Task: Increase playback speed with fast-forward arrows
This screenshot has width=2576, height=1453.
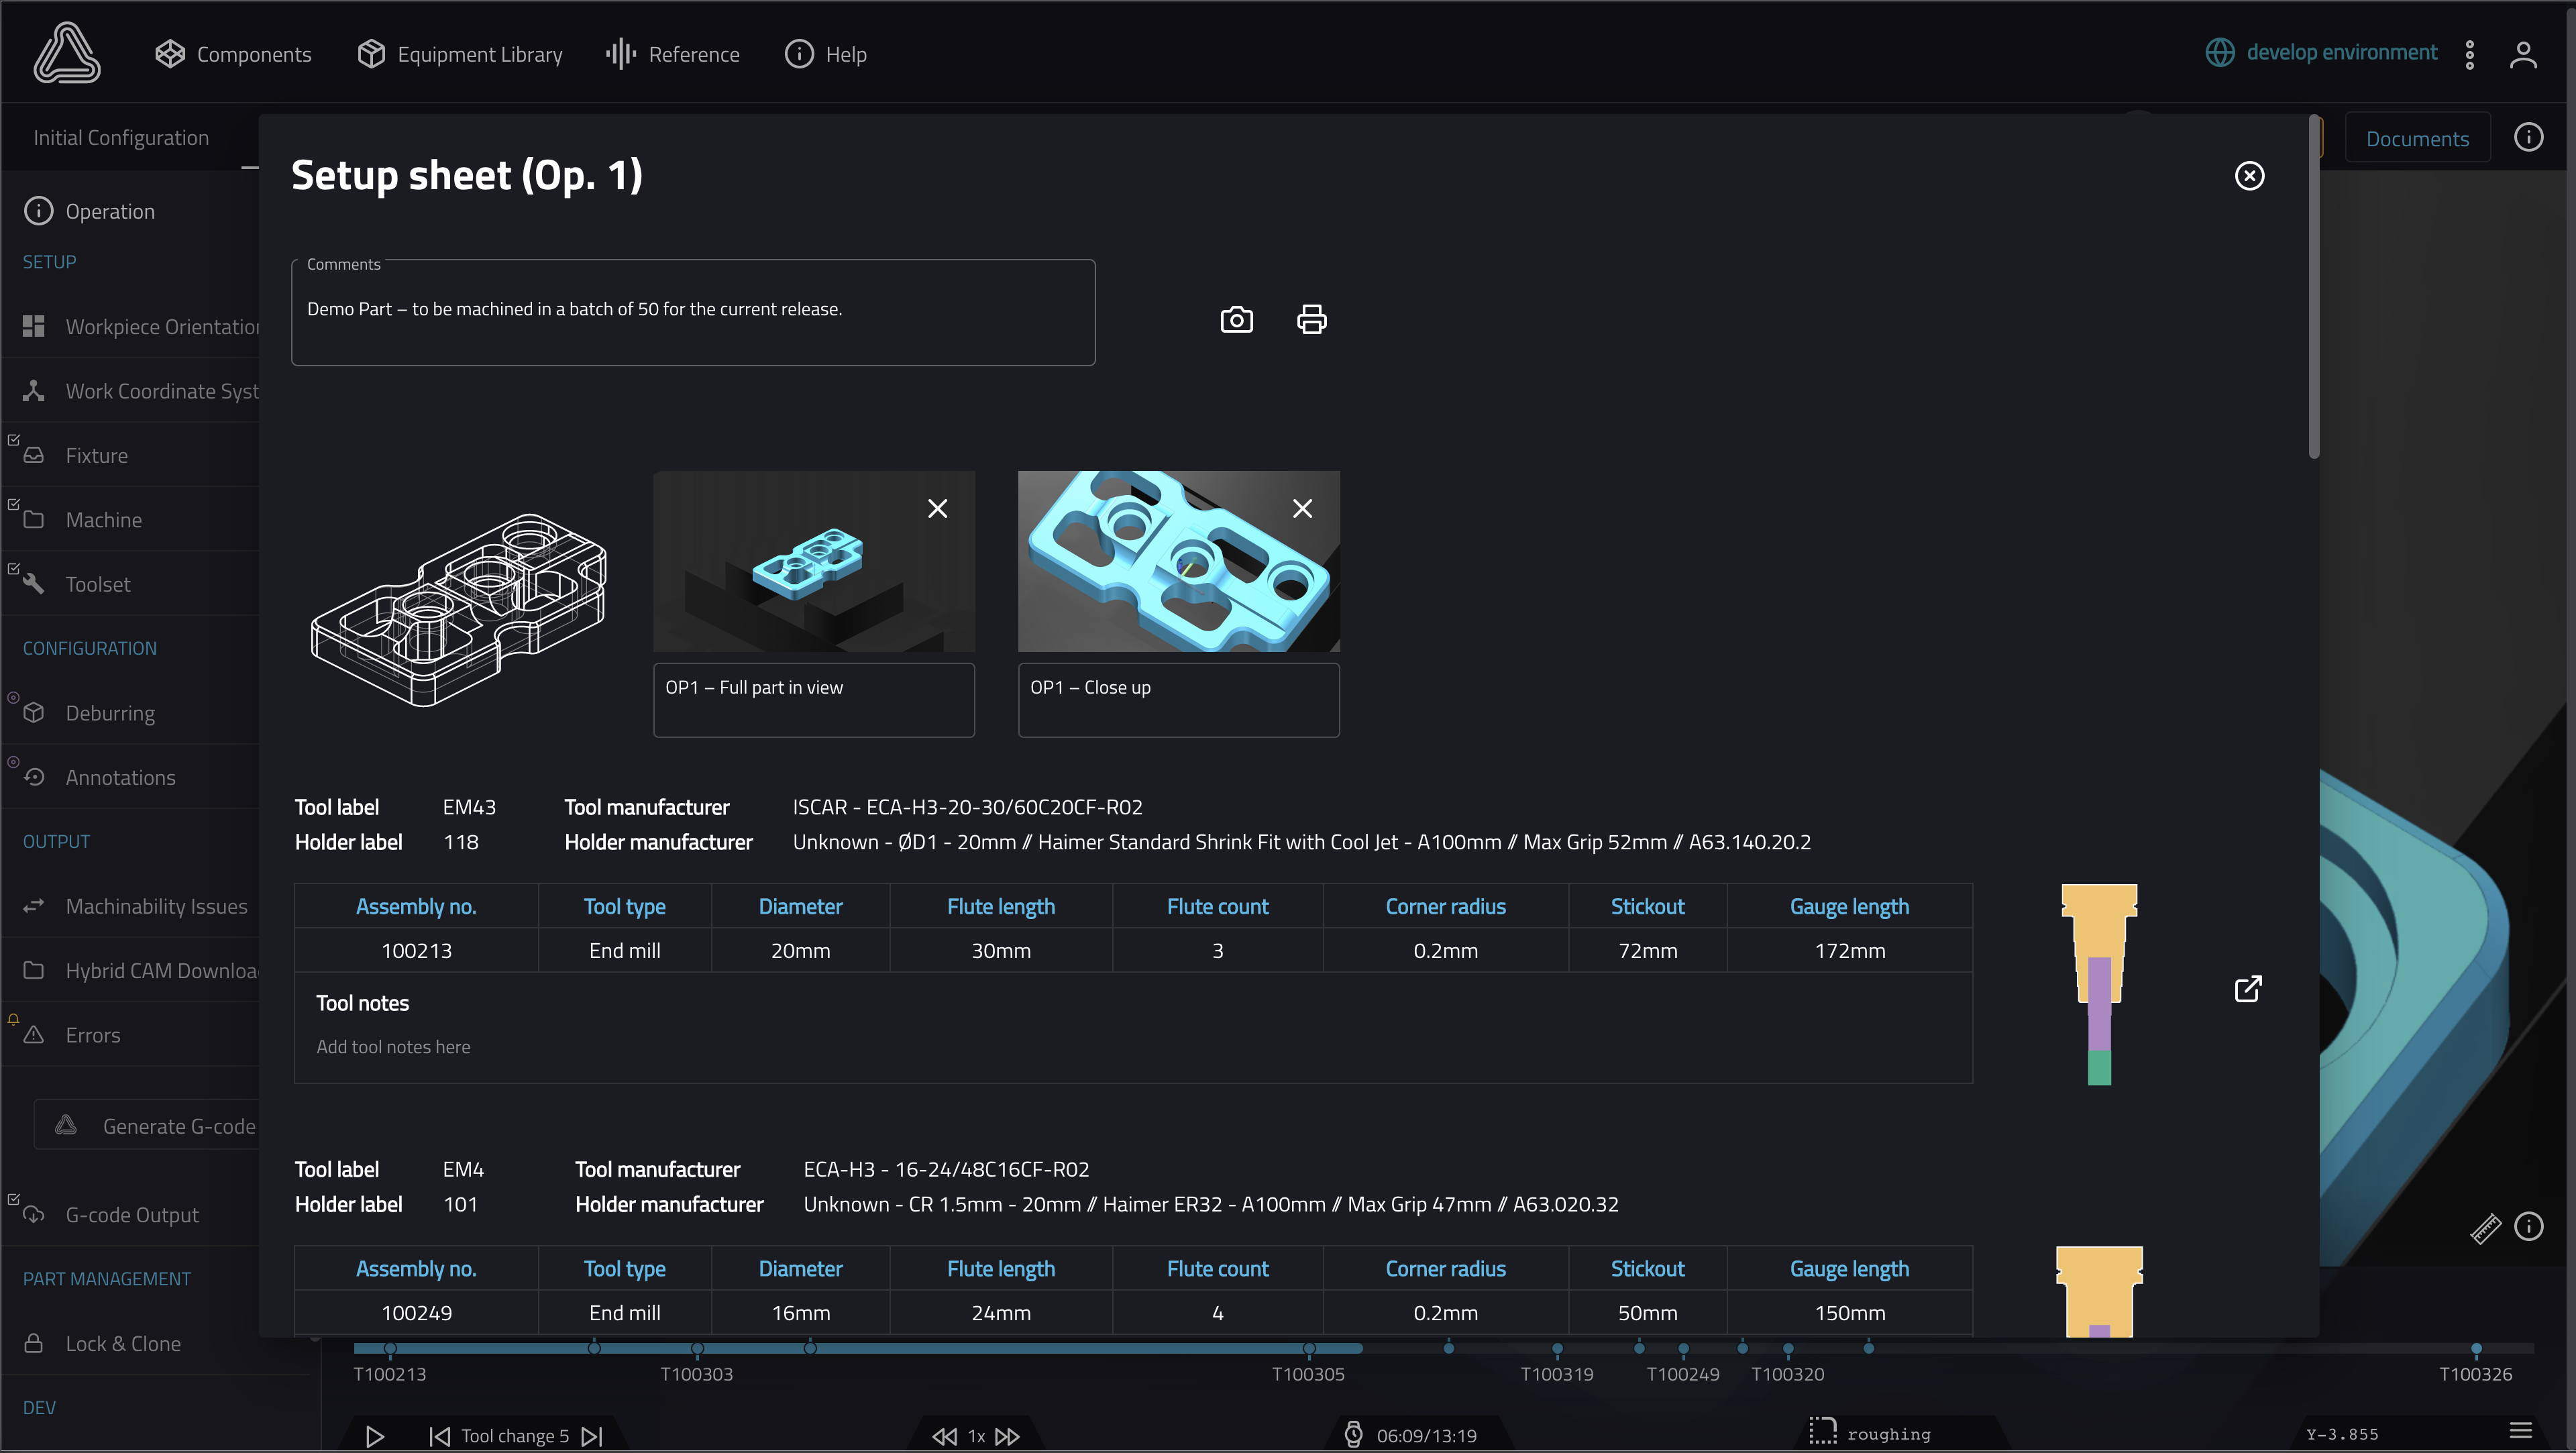Action: coord(1007,1436)
